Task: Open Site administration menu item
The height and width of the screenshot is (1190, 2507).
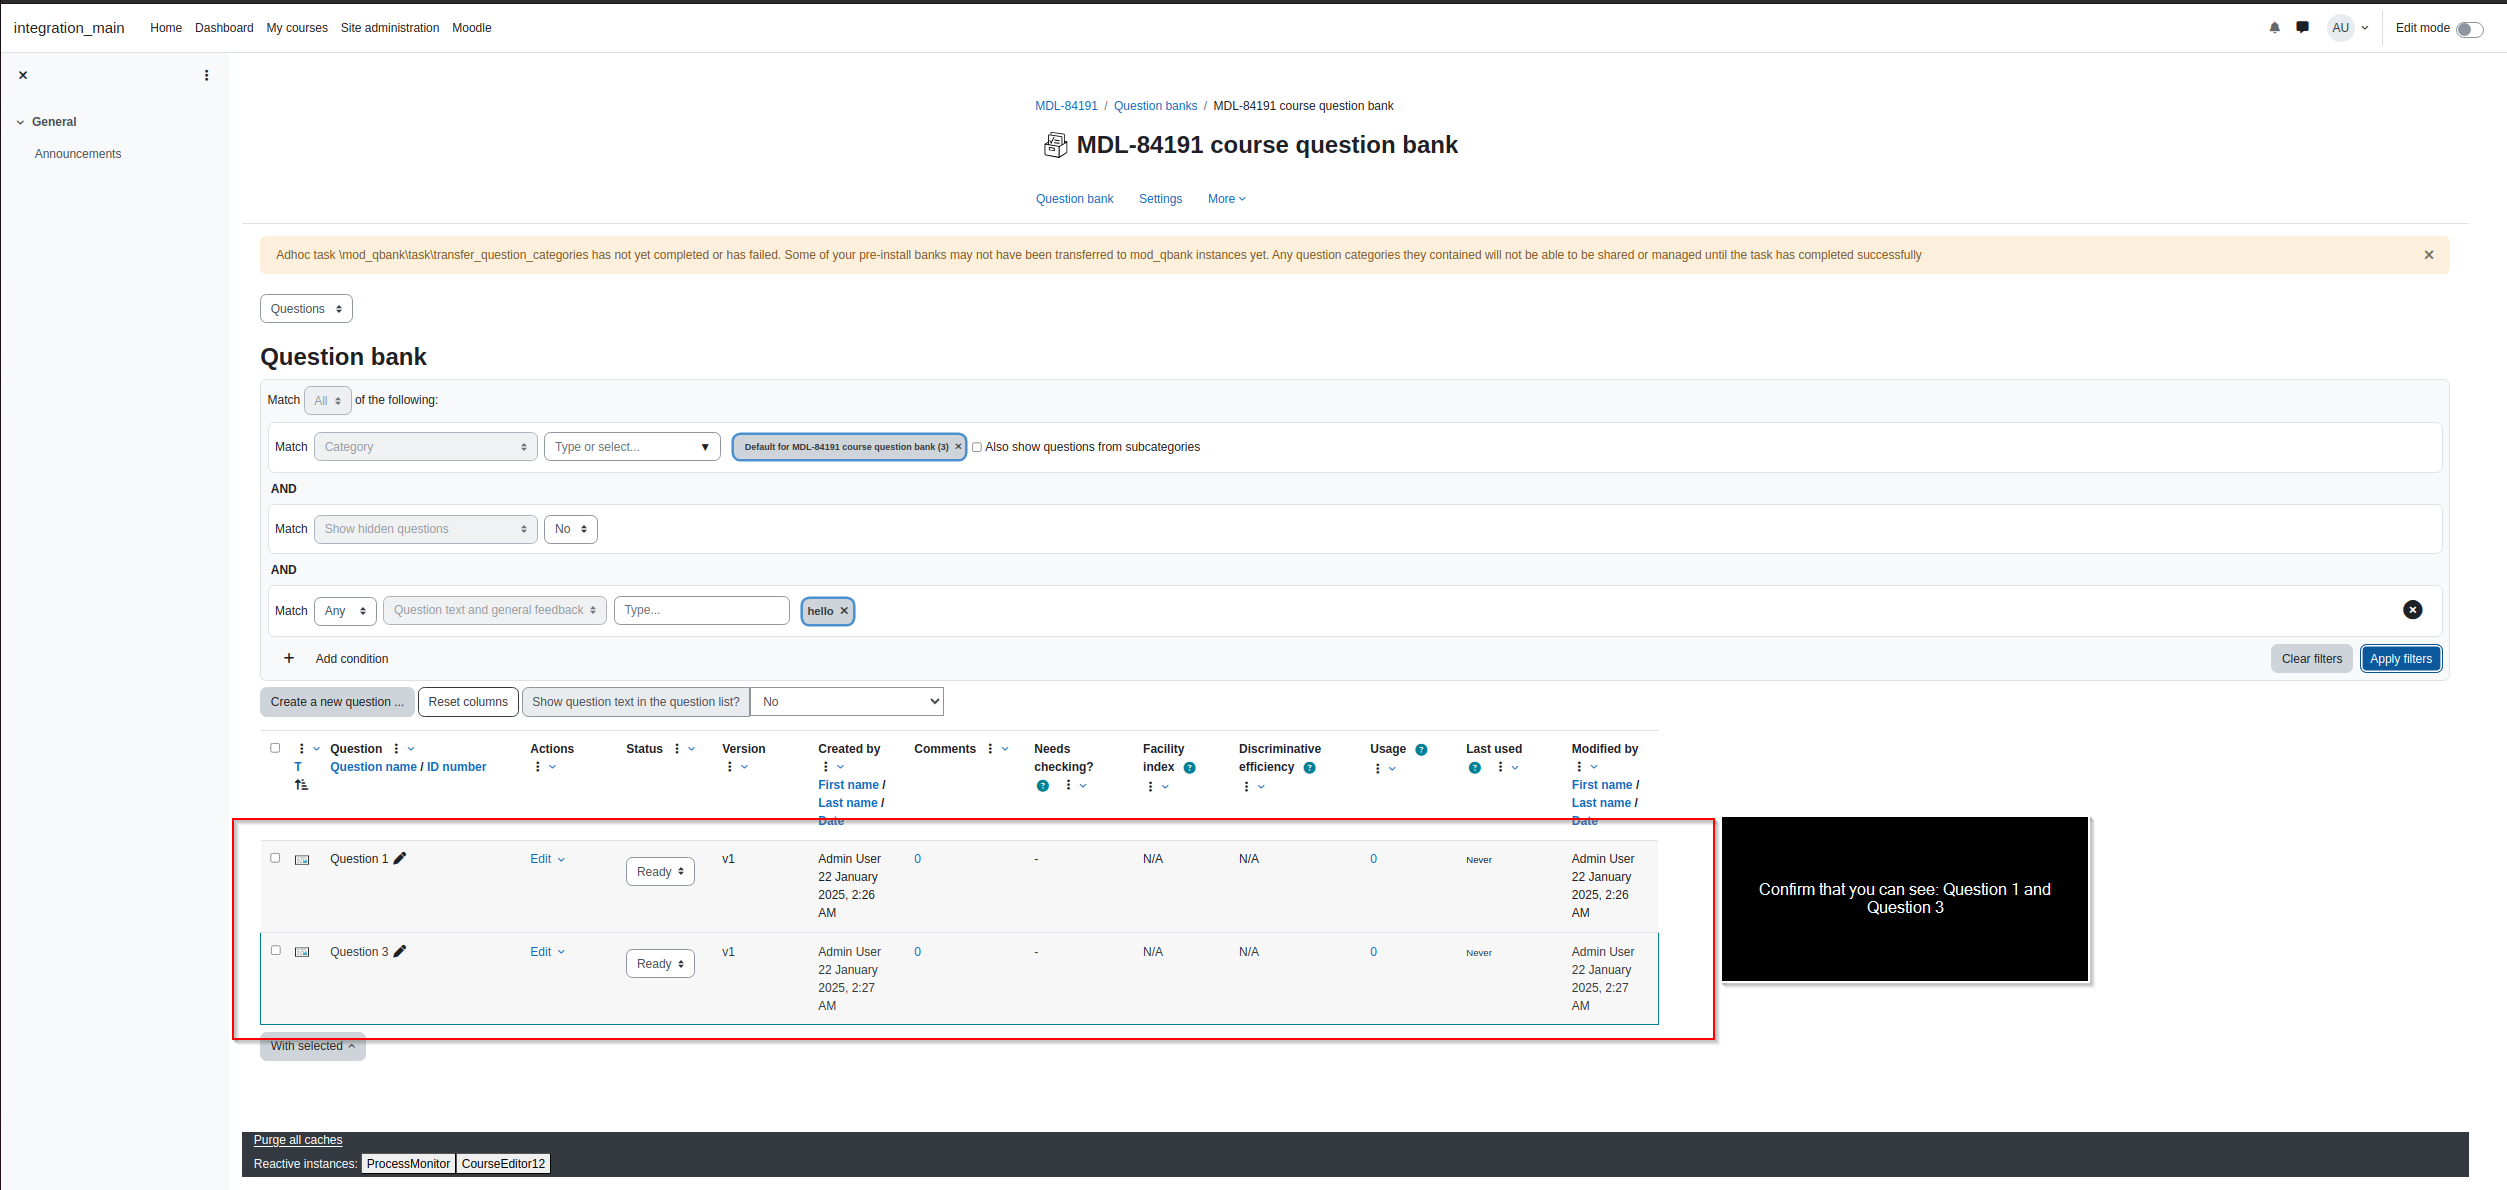Action: 390,28
